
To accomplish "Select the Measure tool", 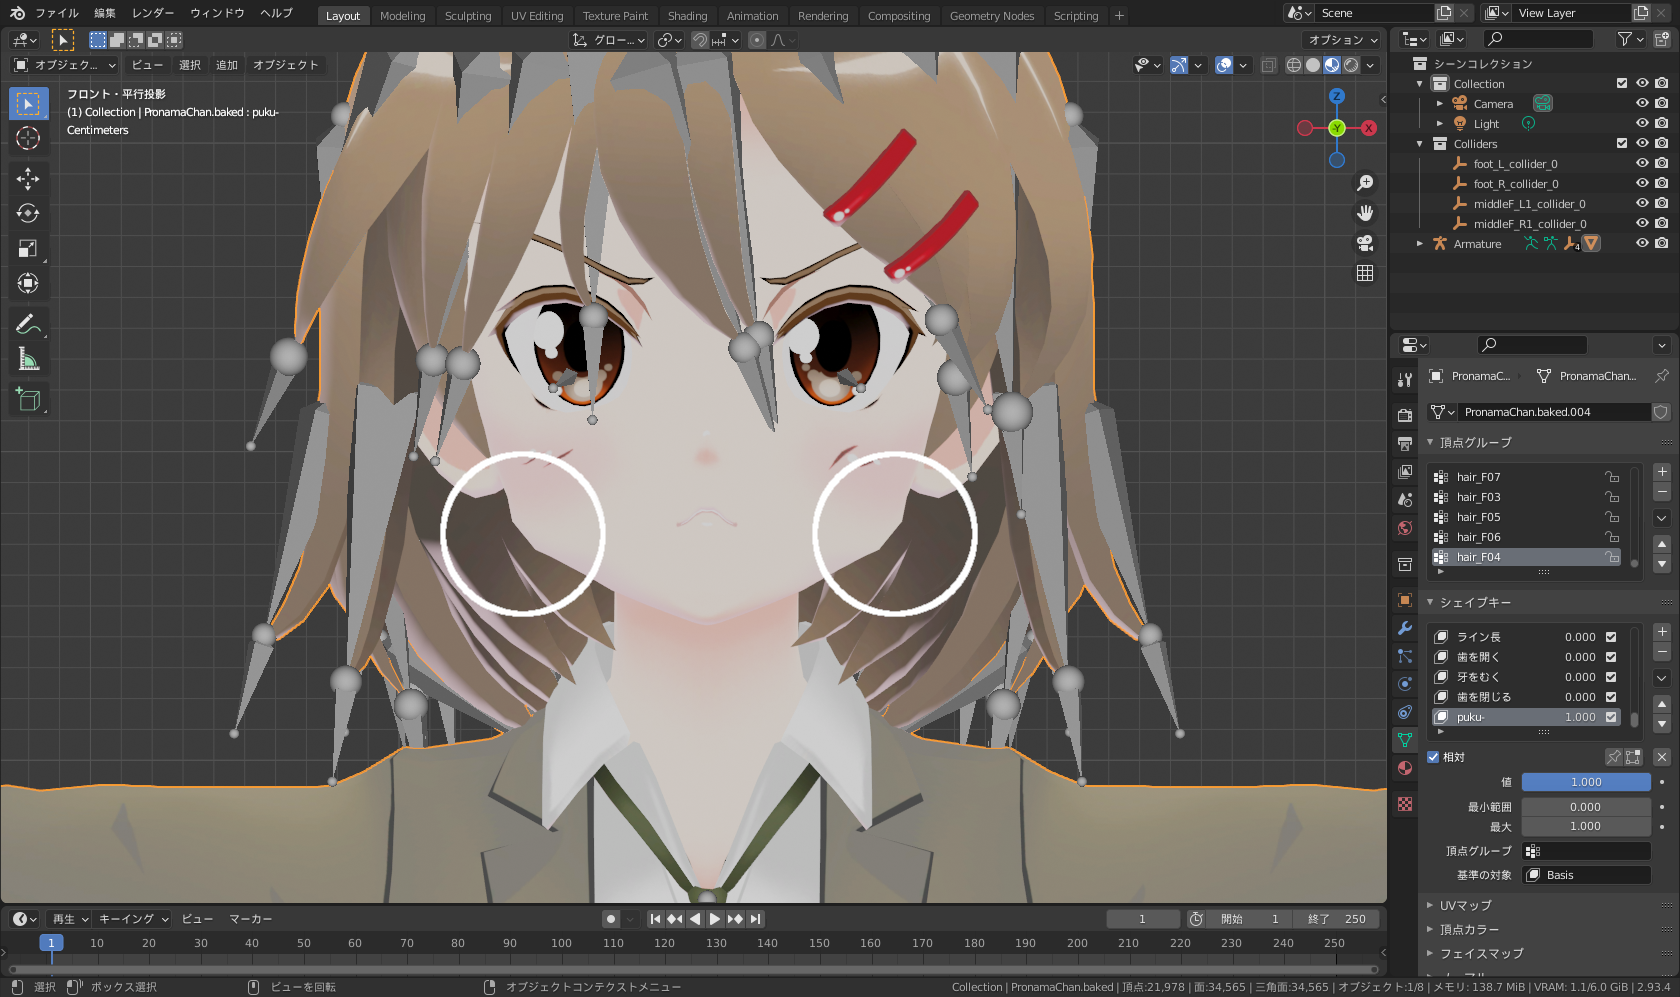I will pos(28,359).
